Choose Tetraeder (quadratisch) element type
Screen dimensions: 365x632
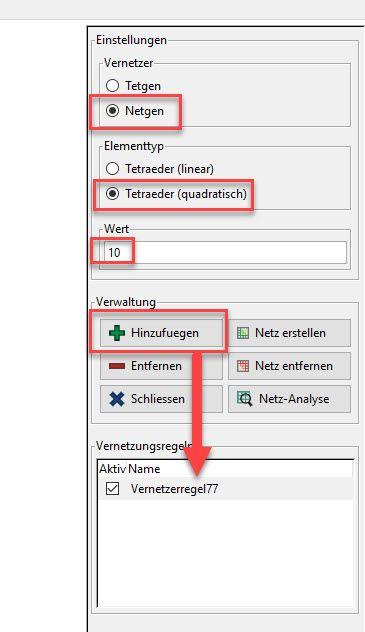pos(112,194)
